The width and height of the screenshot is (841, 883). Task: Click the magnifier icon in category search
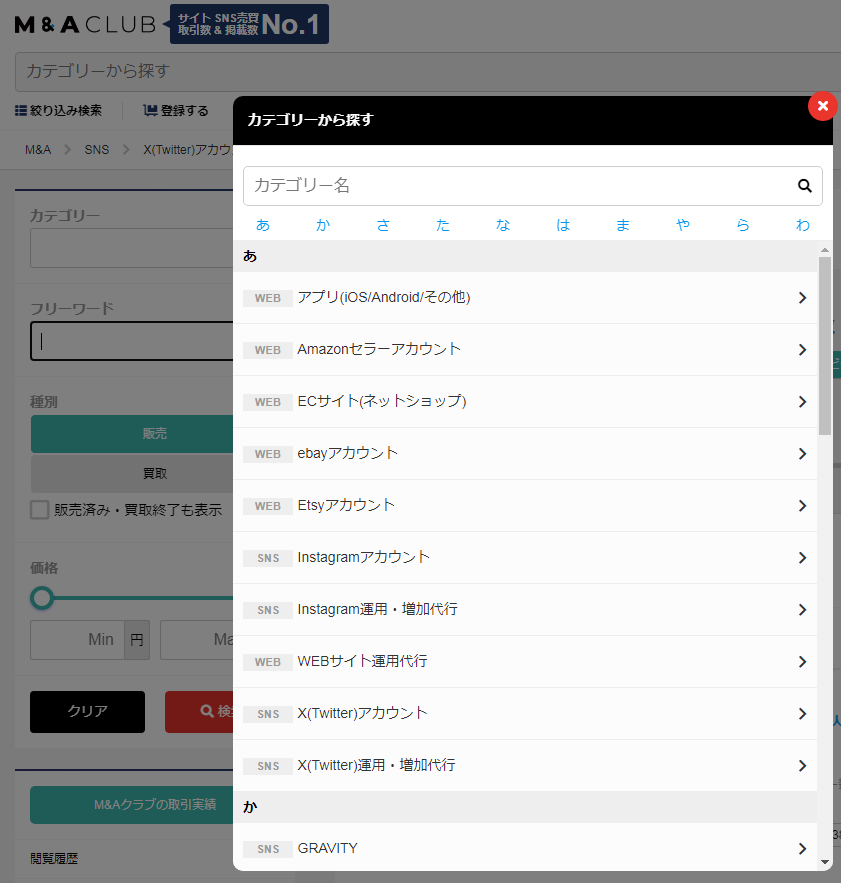pos(804,185)
